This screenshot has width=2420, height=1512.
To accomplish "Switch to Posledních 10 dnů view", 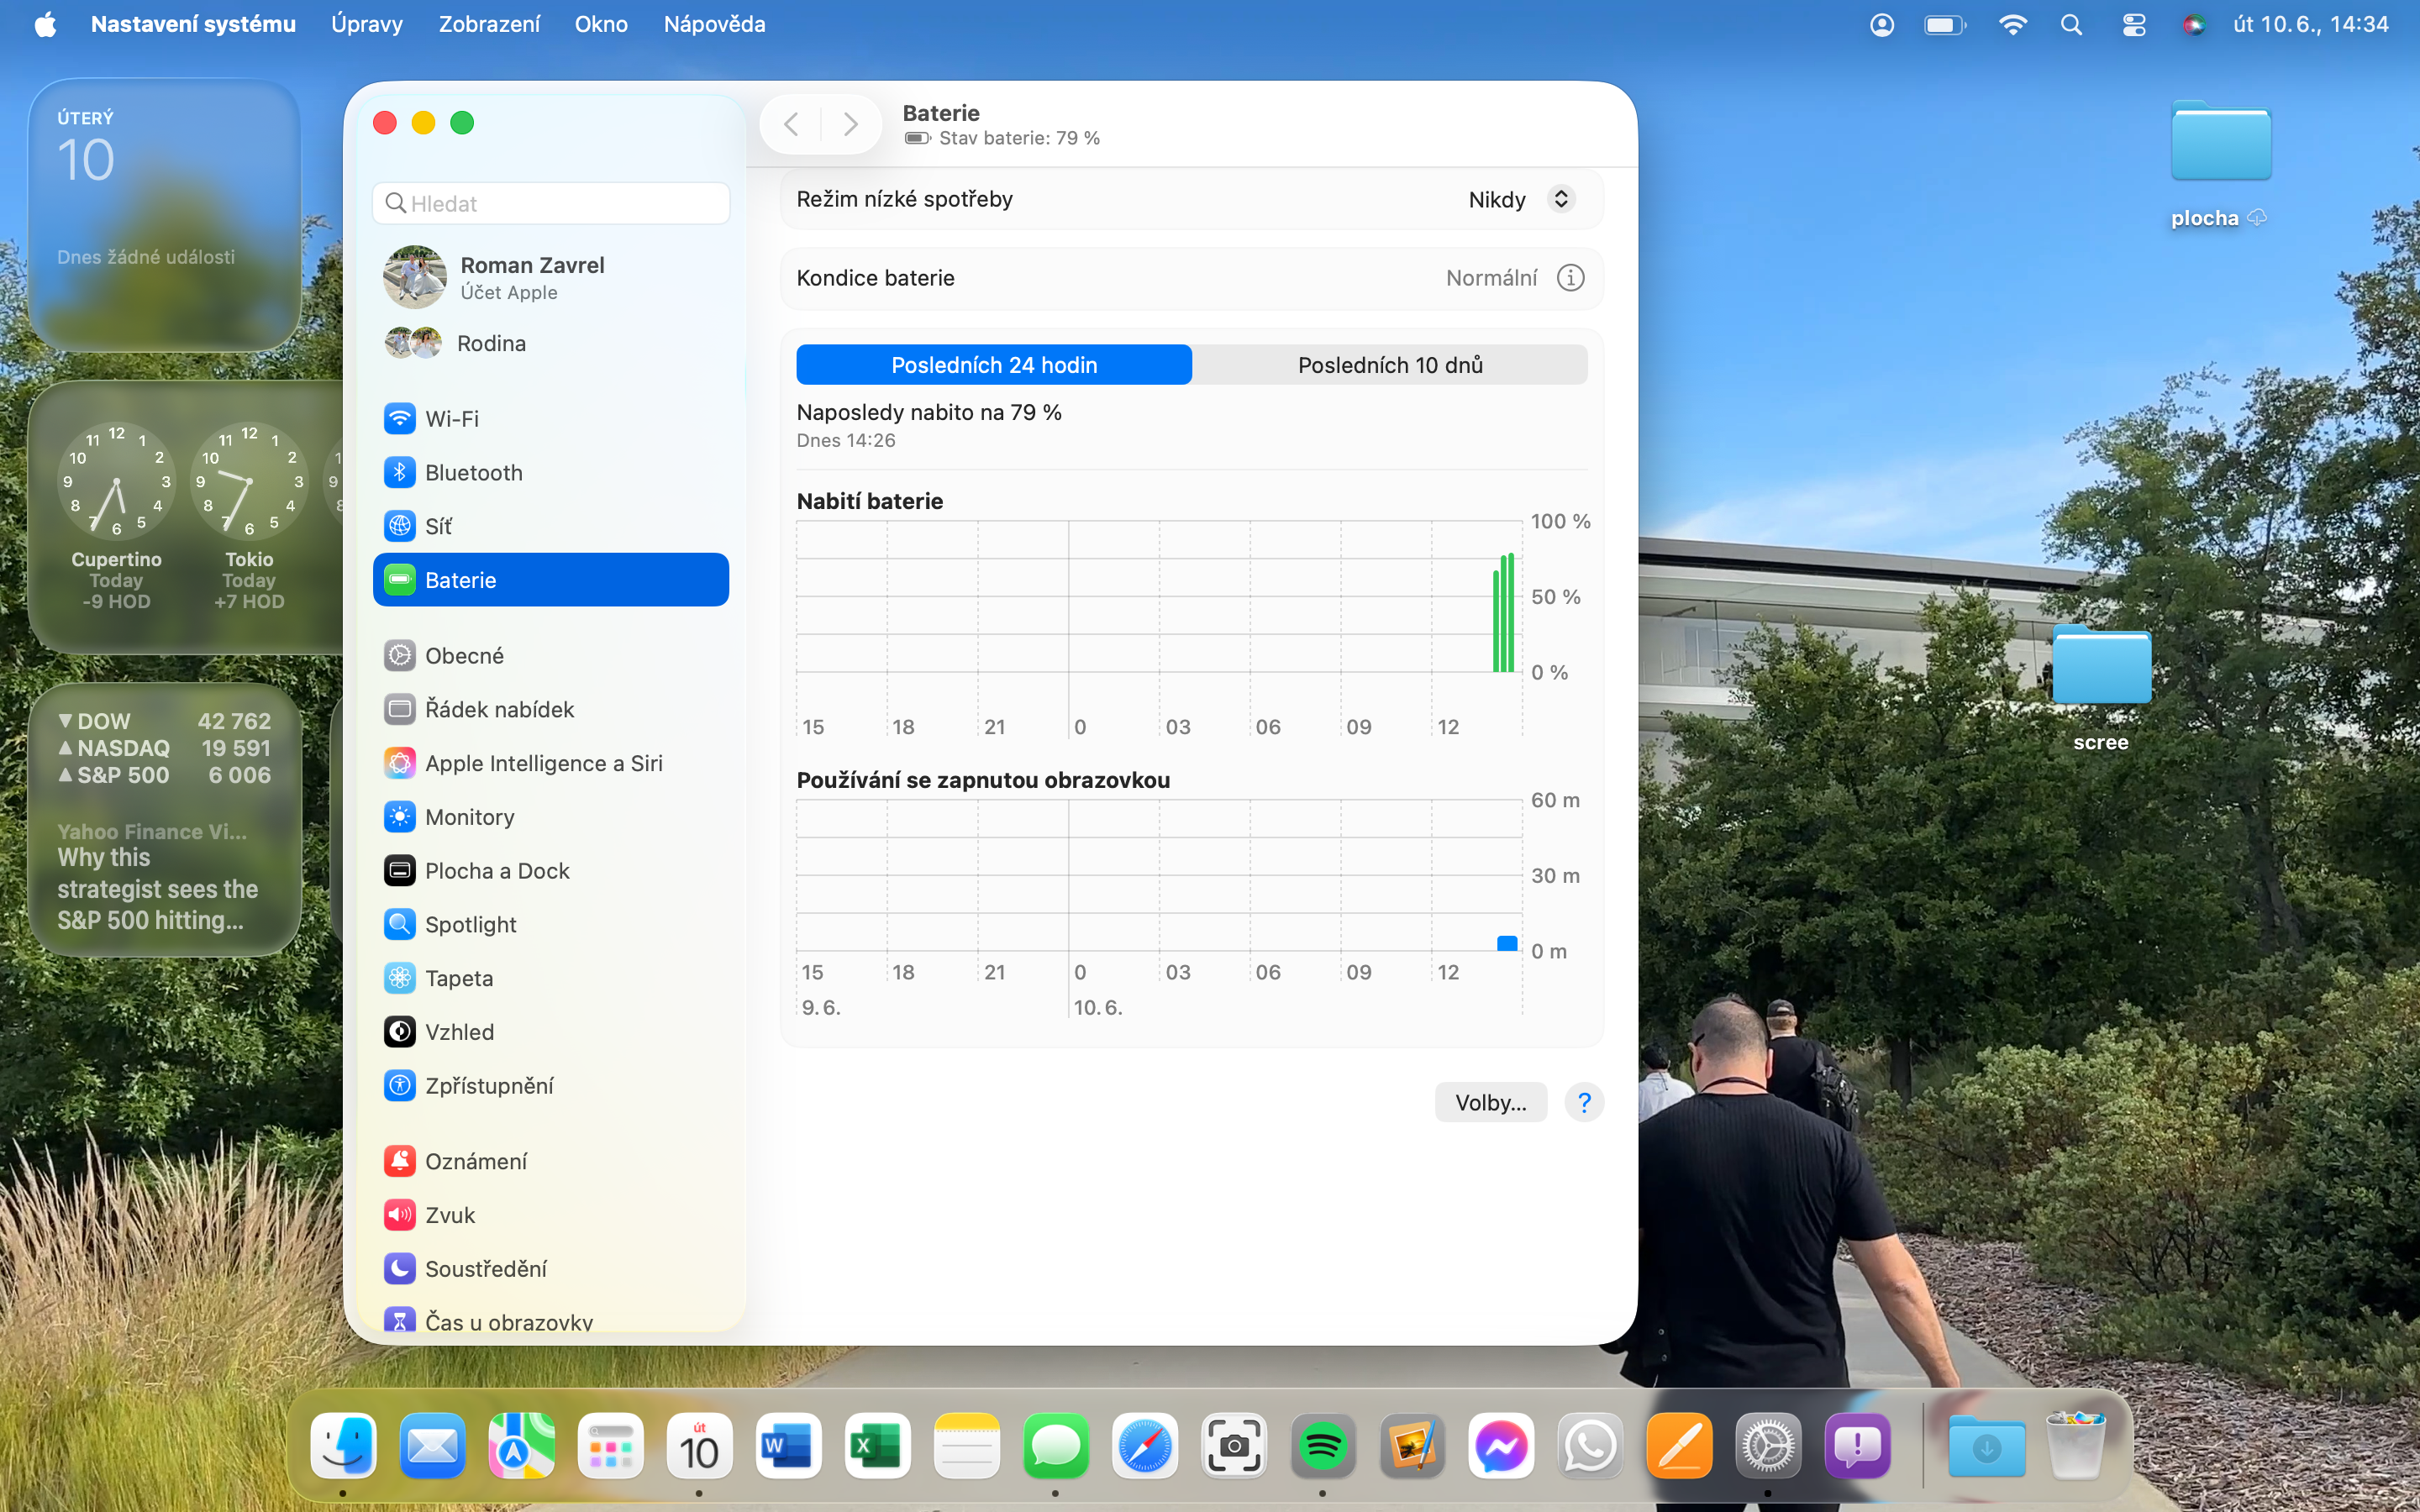I will 1389,365.
